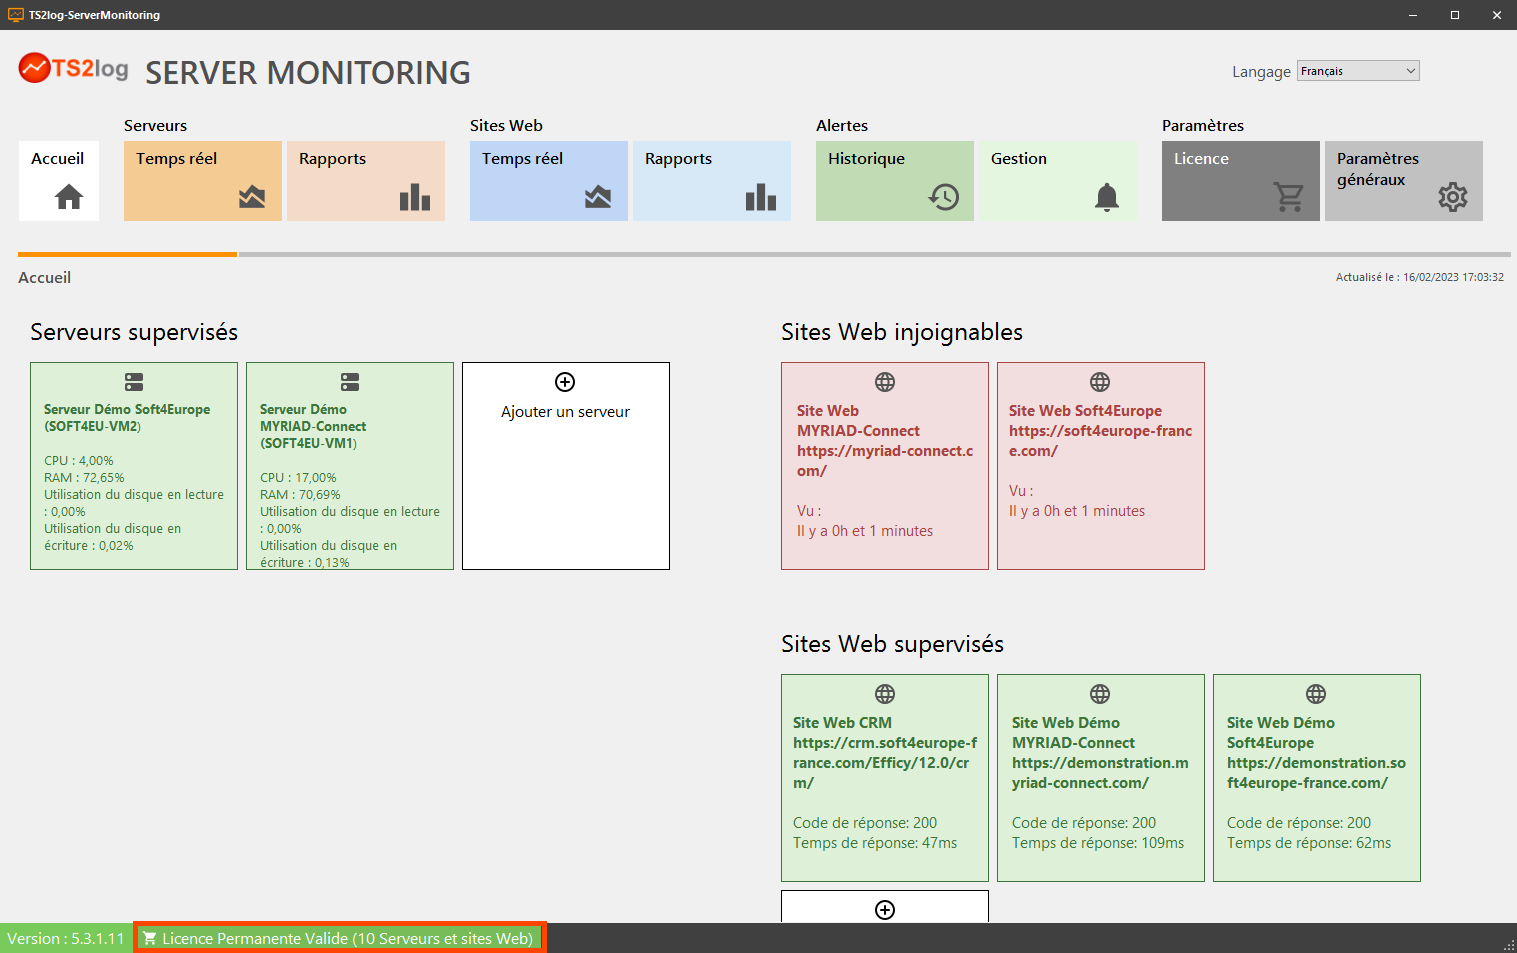Click globe icon on Démo MYRIAD-Connect card
This screenshot has width=1517, height=953.
(1100, 694)
